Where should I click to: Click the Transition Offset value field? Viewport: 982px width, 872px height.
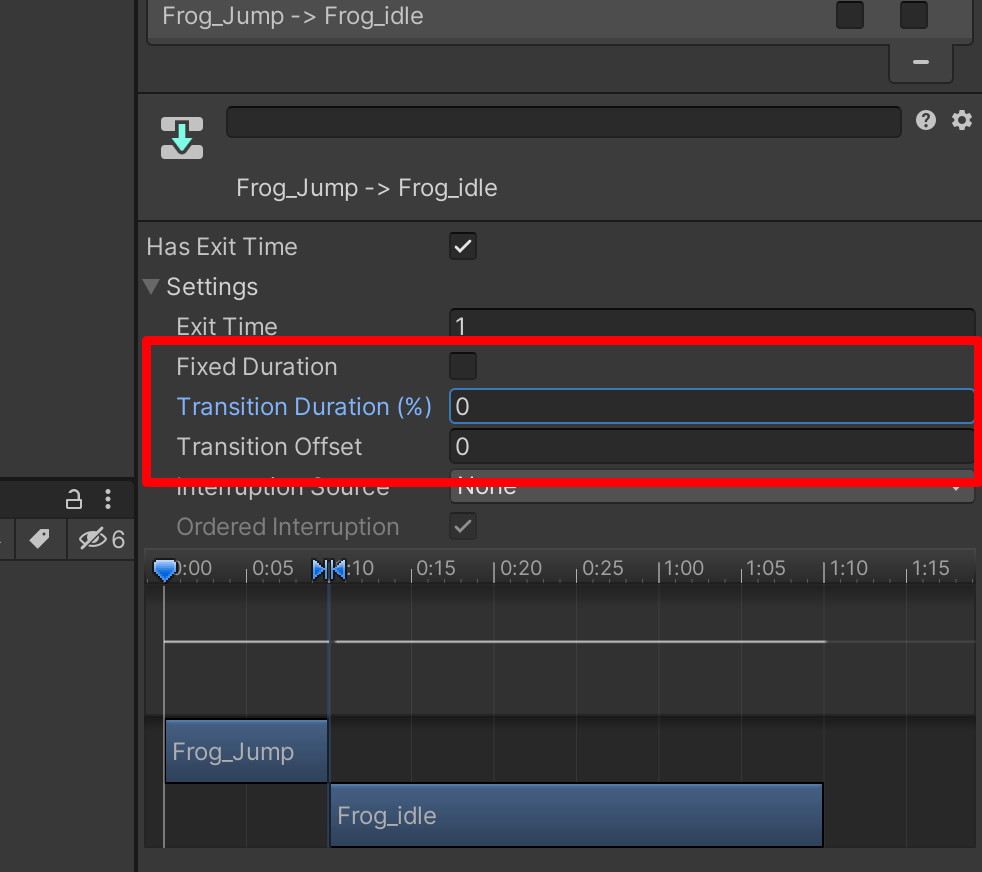tap(712, 447)
